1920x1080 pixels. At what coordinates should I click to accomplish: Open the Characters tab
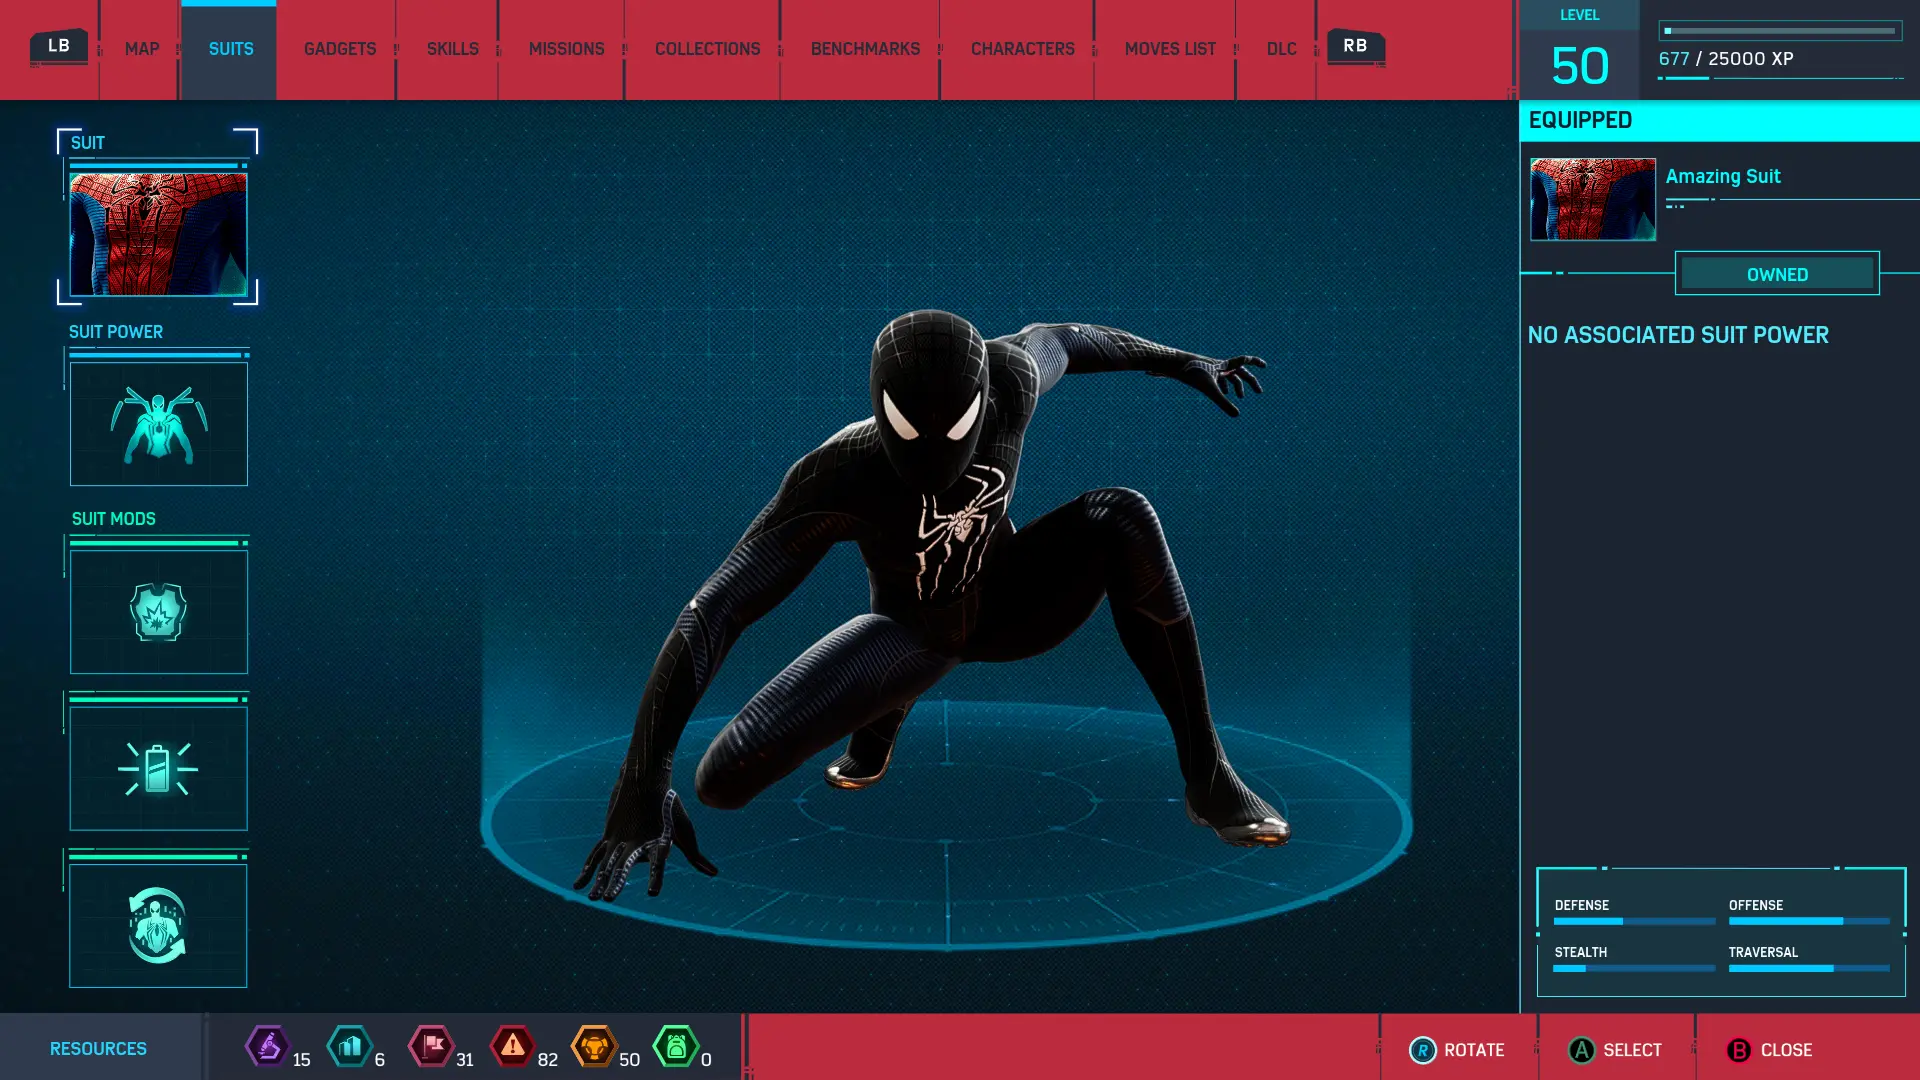click(x=1022, y=49)
